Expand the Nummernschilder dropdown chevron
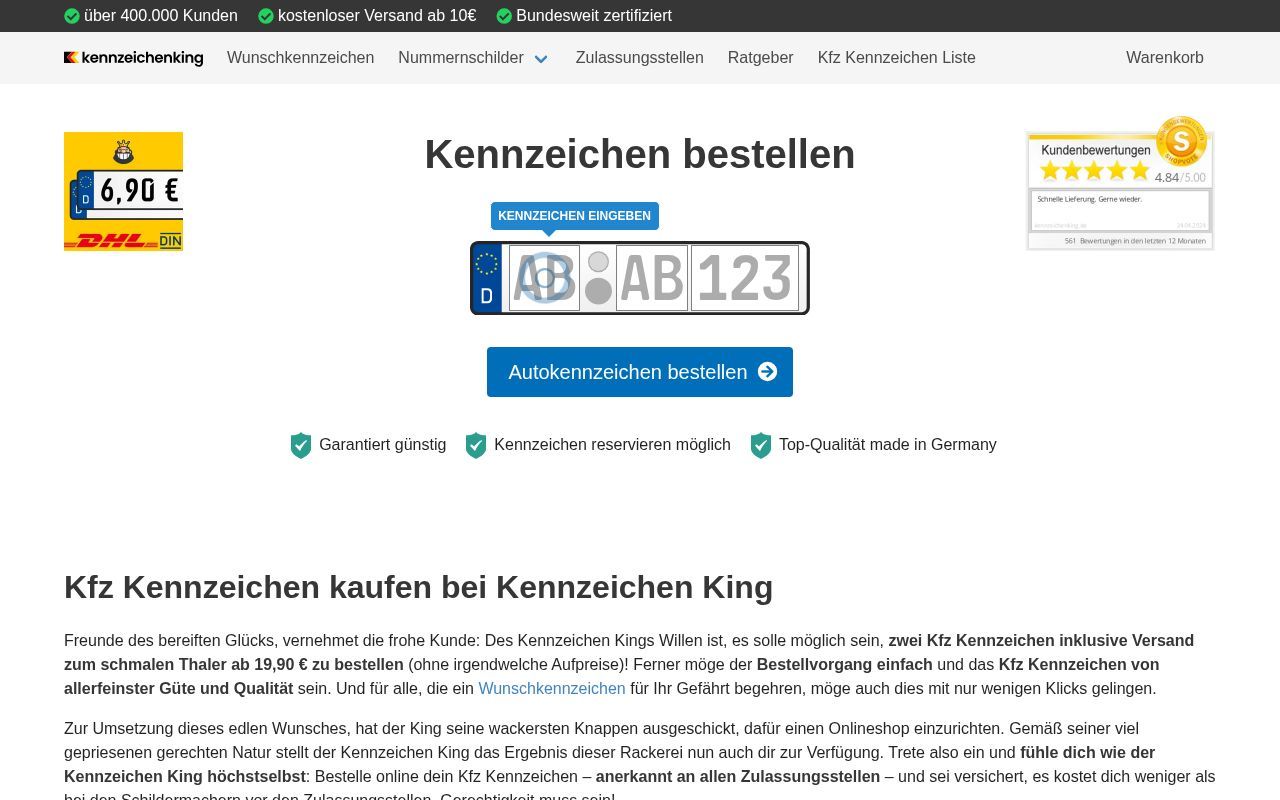This screenshot has height=800, width=1280. pyautogui.click(x=541, y=59)
